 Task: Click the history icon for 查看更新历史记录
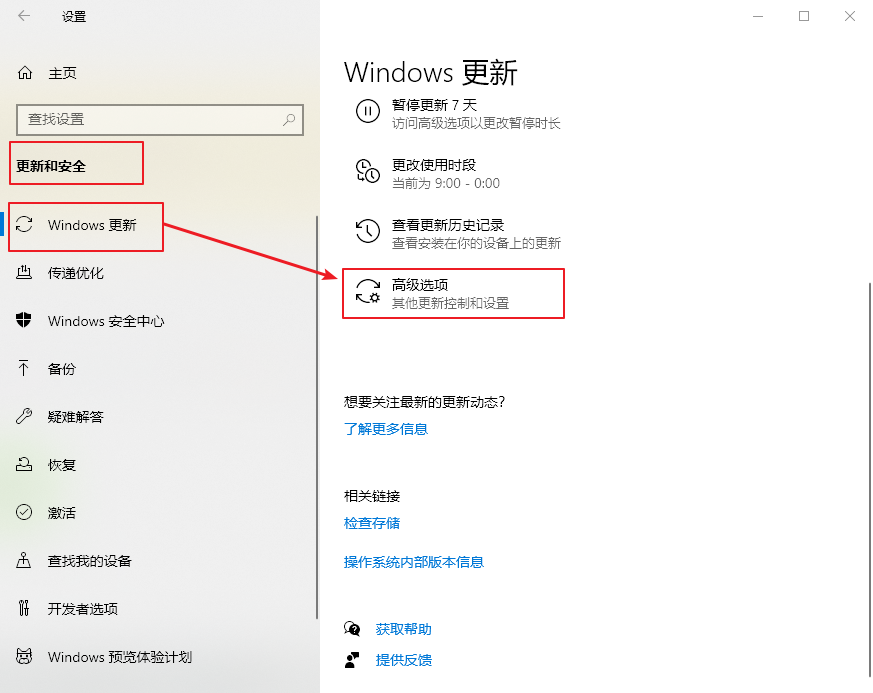click(367, 230)
